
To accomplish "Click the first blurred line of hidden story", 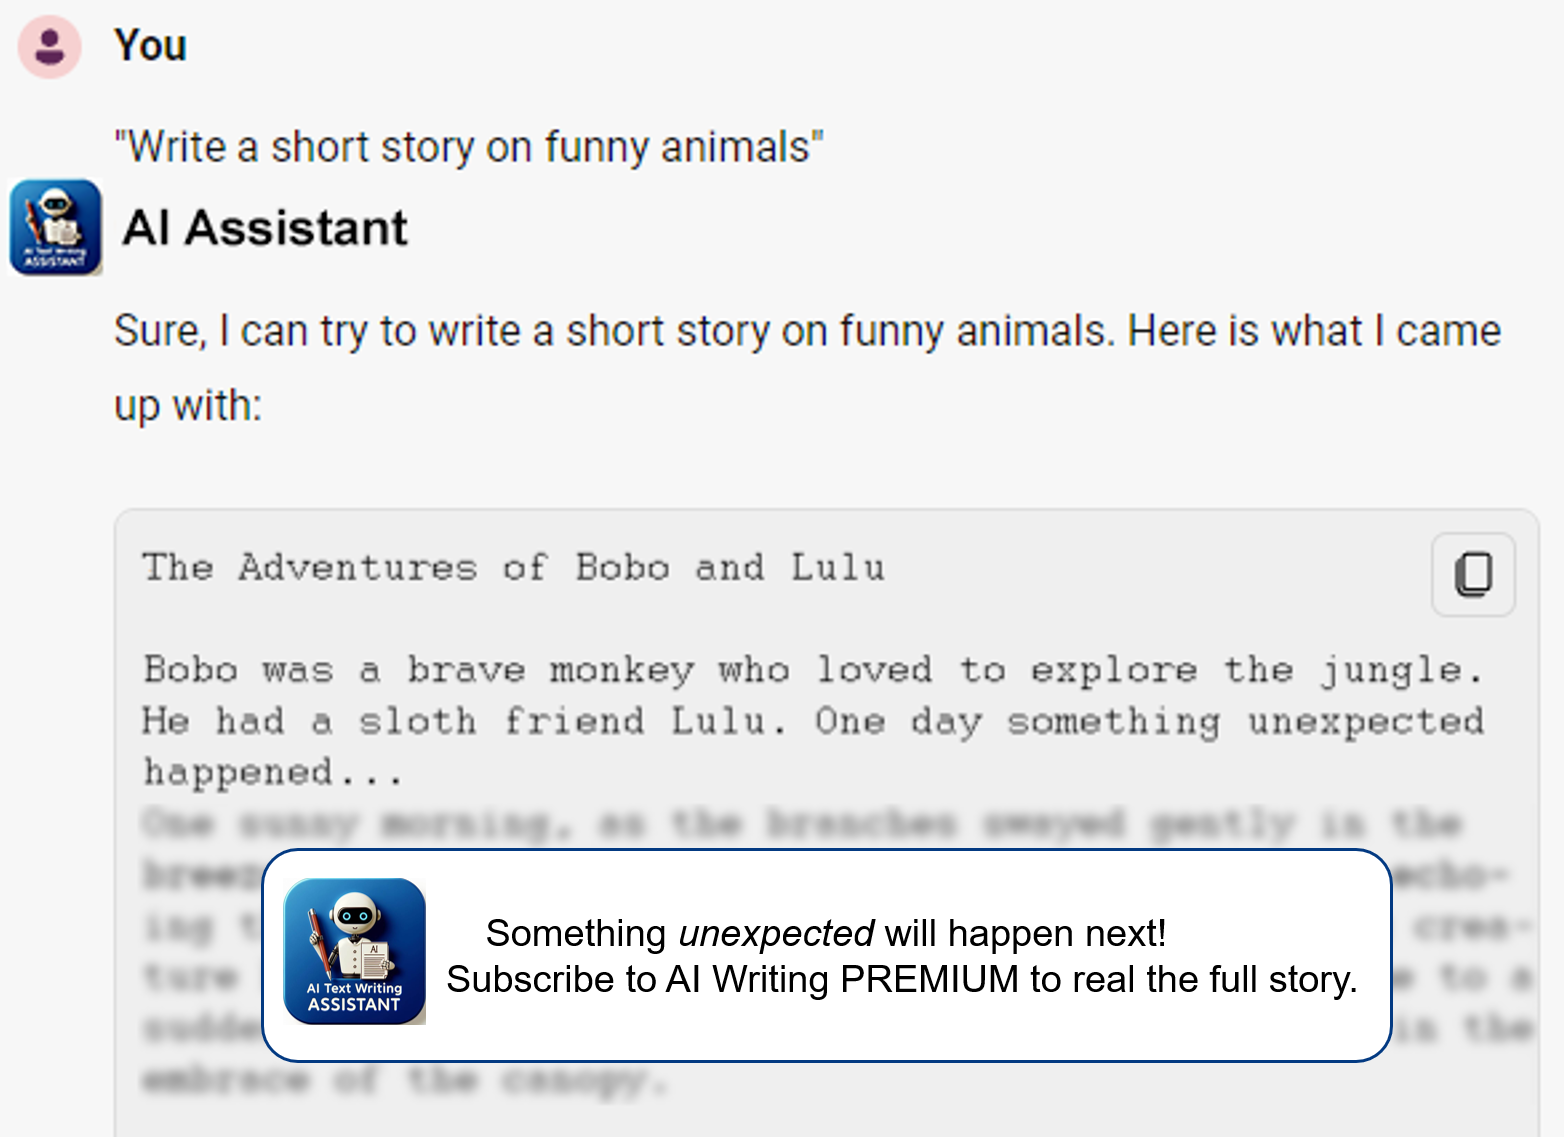I will 800,824.
